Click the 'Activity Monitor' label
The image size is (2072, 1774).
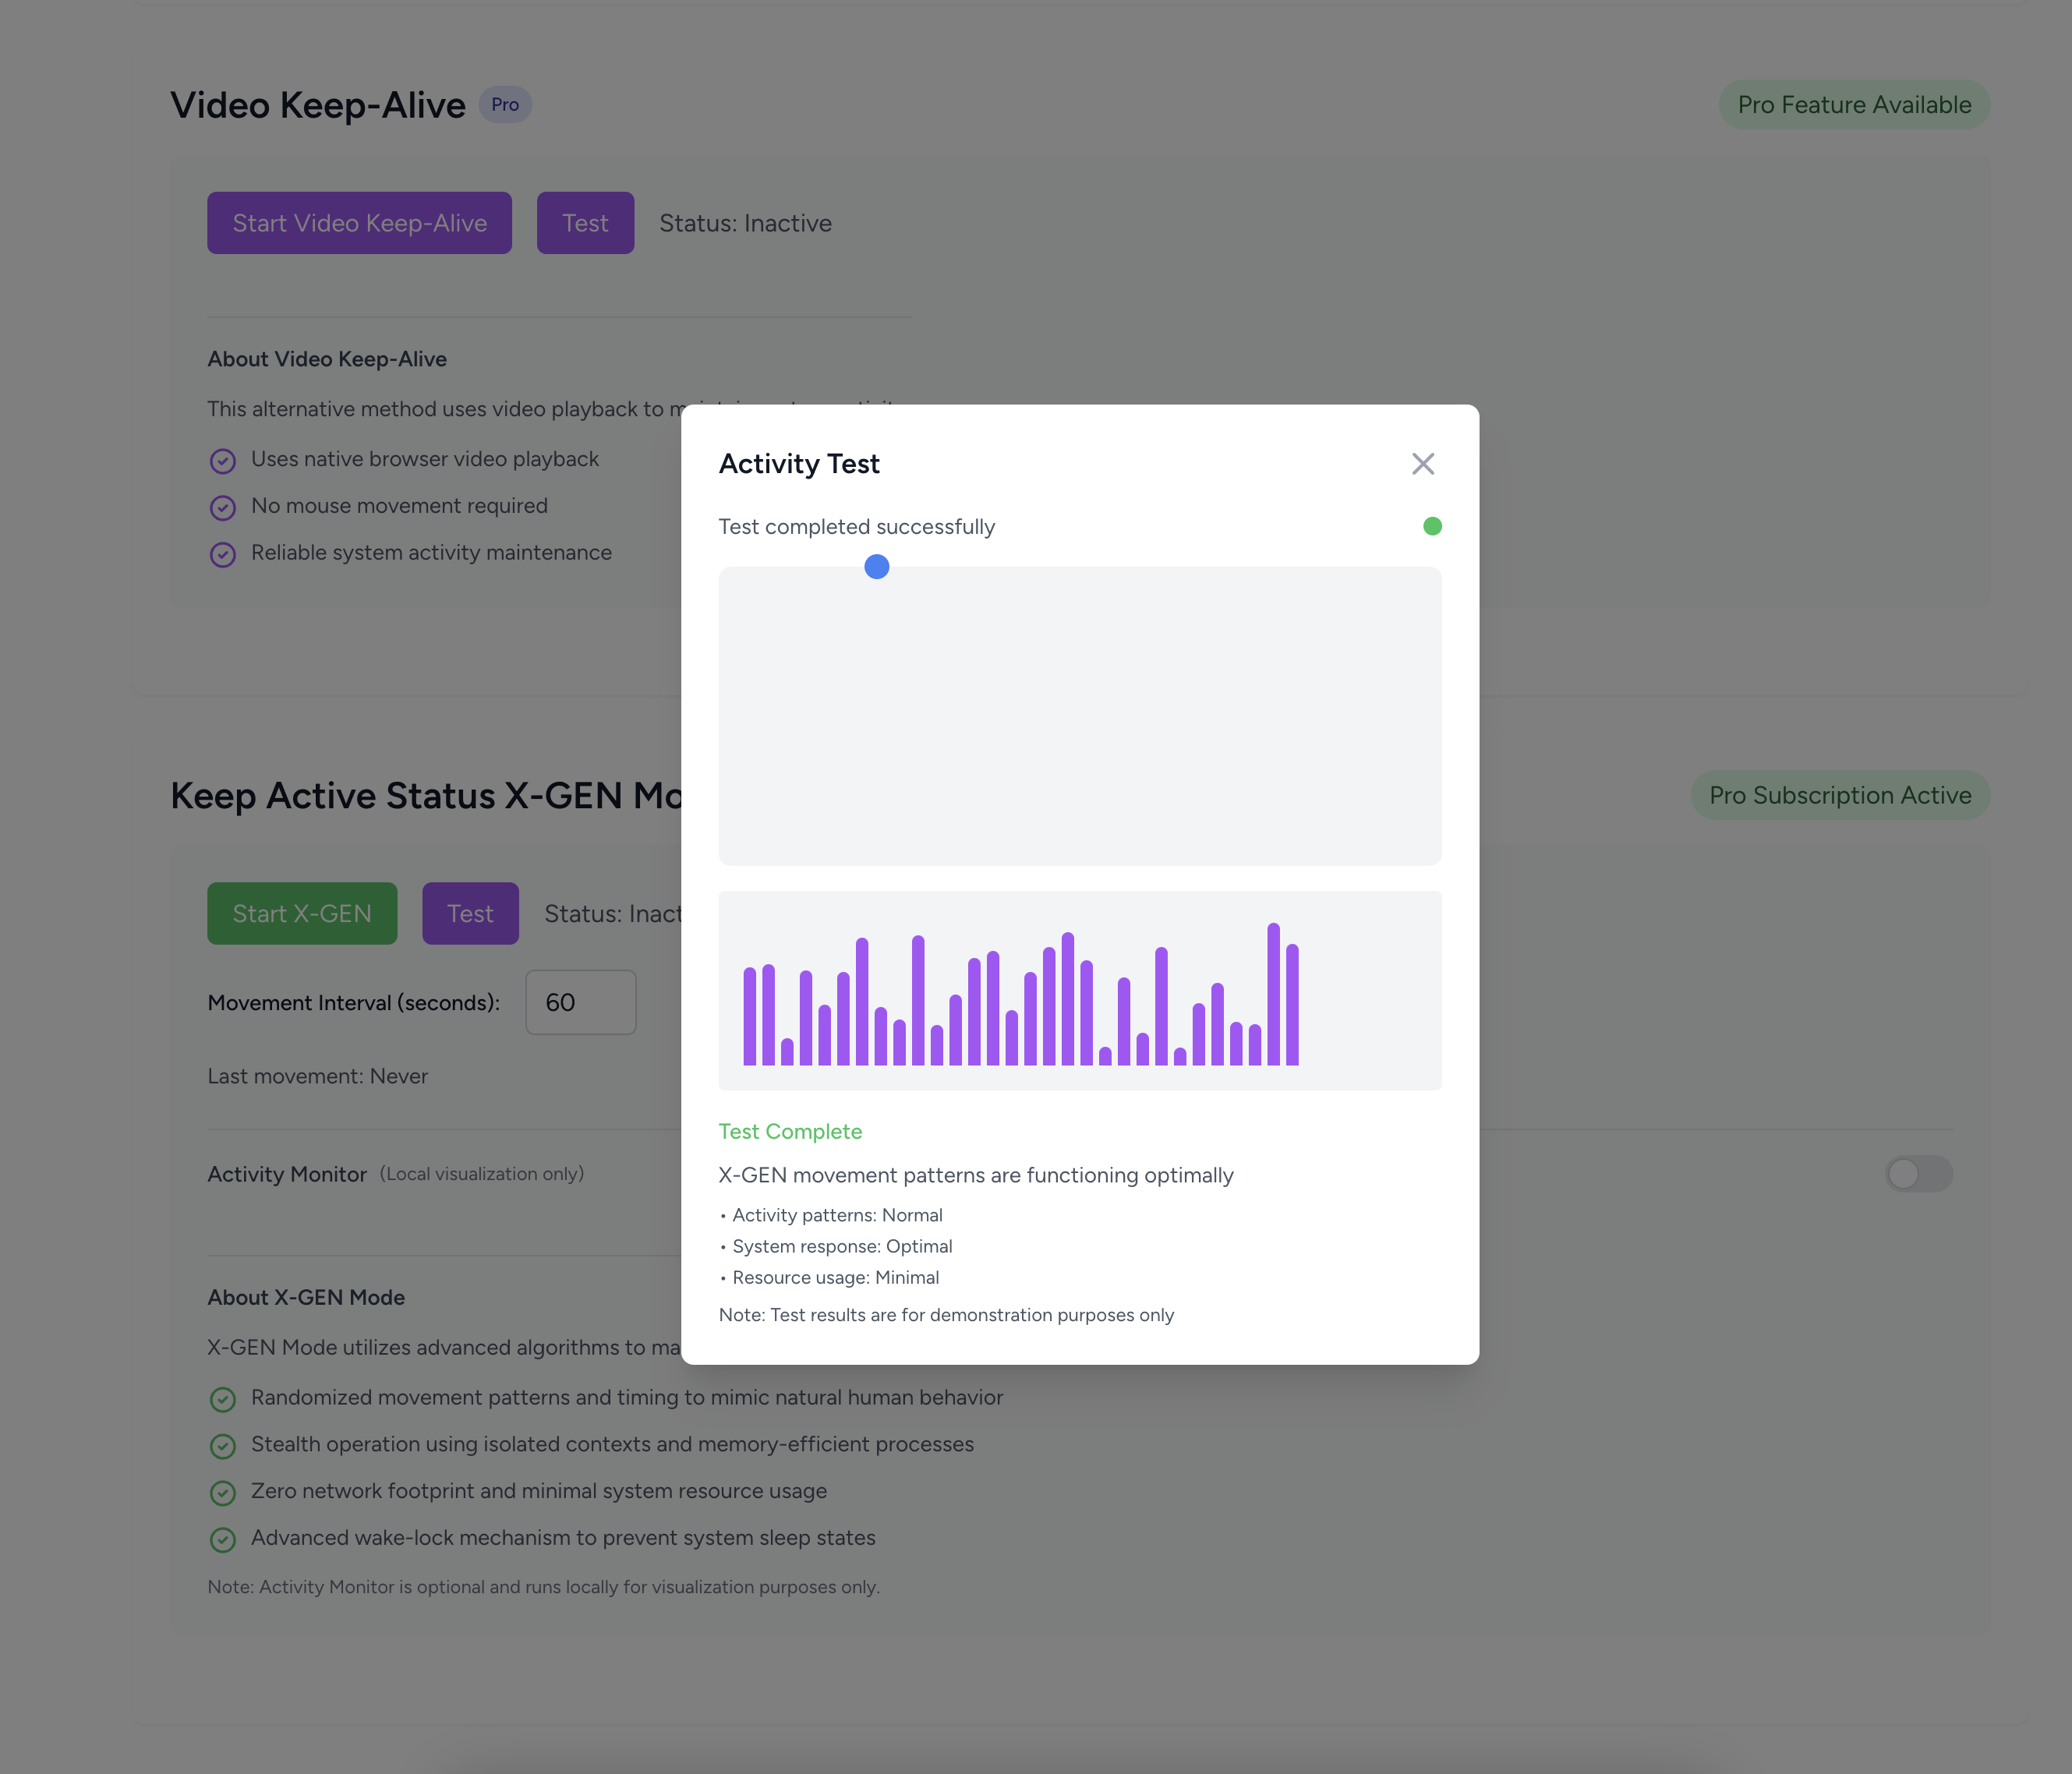point(287,1174)
